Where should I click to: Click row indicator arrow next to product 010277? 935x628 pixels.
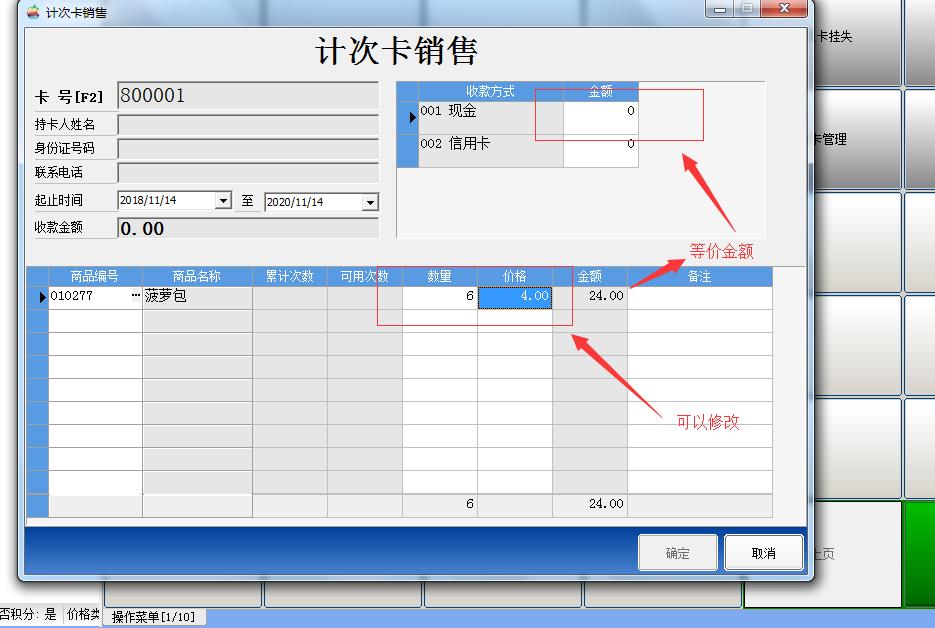(x=40, y=295)
